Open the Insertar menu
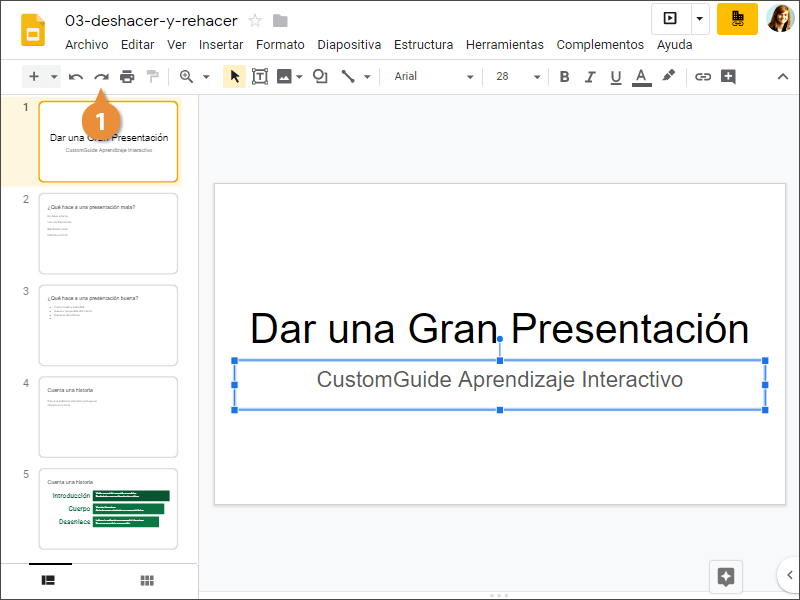This screenshot has width=800, height=600. point(221,45)
